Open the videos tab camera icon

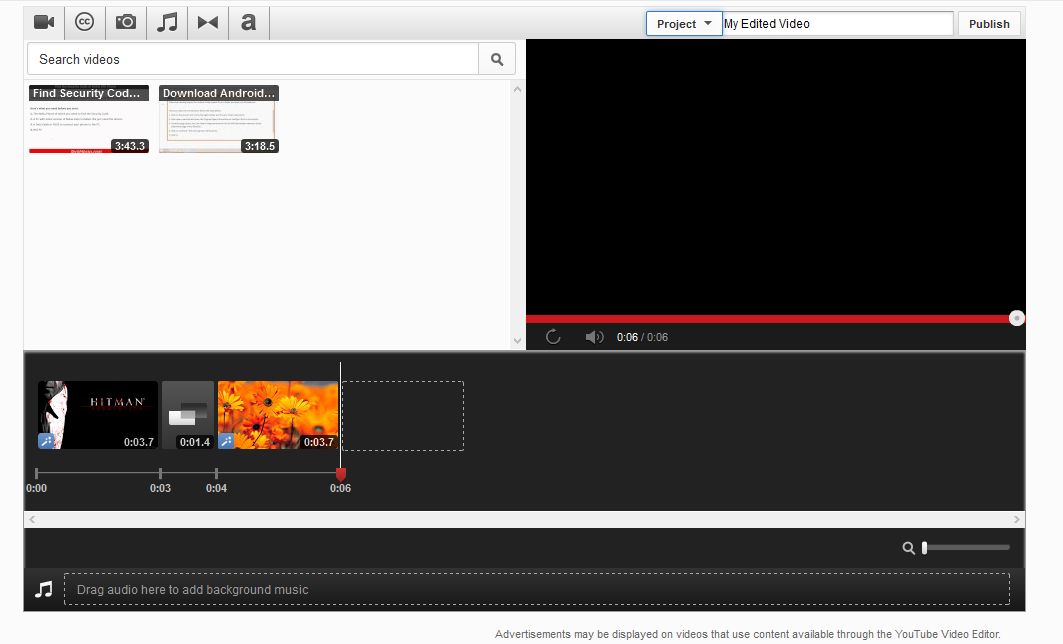pos(44,22)
